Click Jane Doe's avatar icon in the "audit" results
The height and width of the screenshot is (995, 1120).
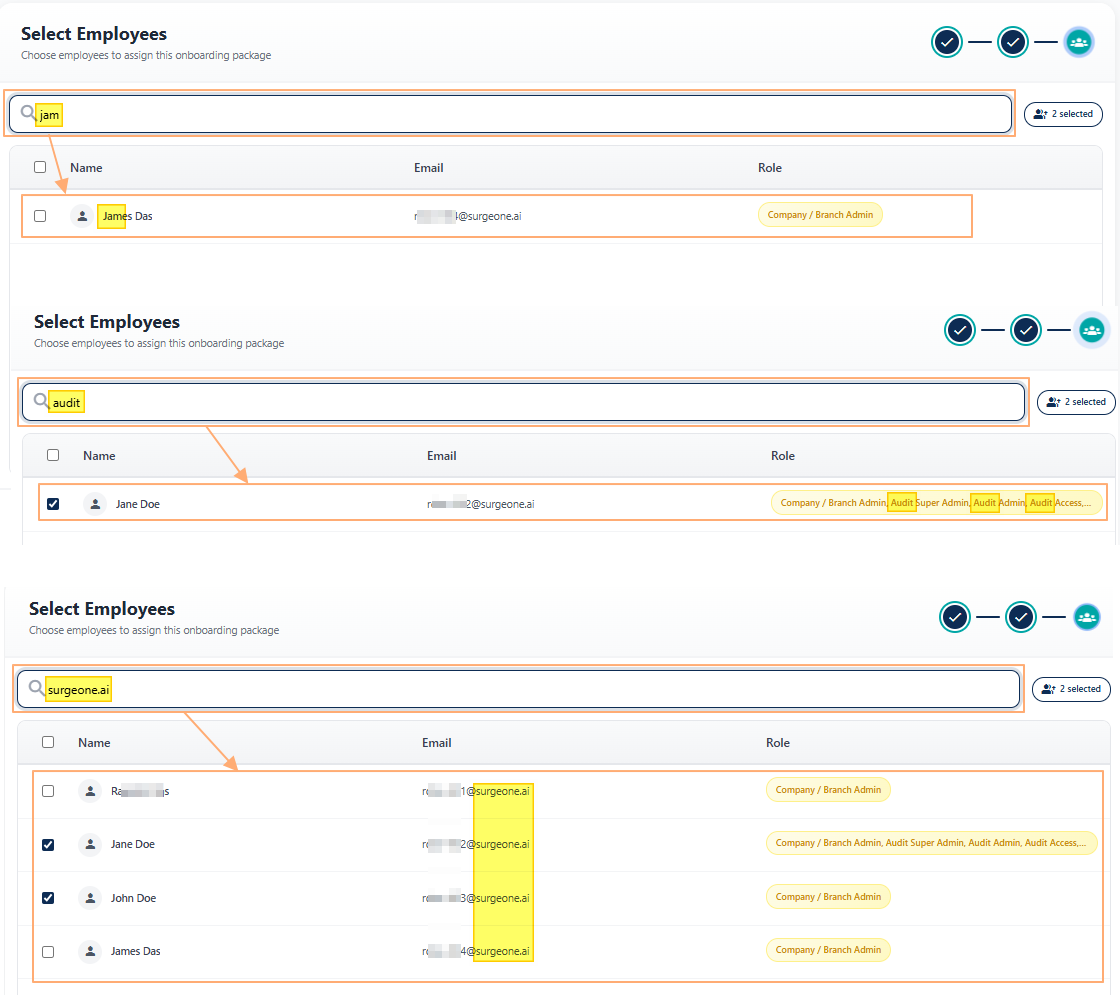click(x=95, y=504)
